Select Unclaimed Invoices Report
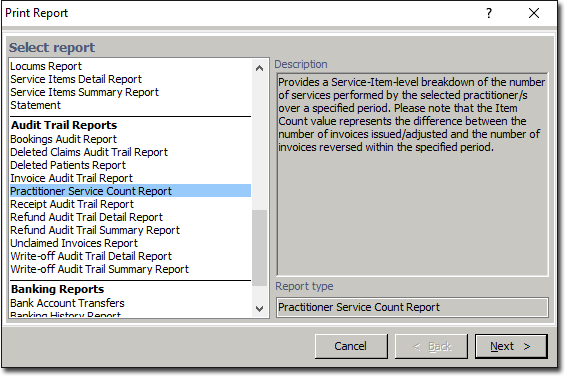This screenshot has height=376, width=565. point(74,243)
